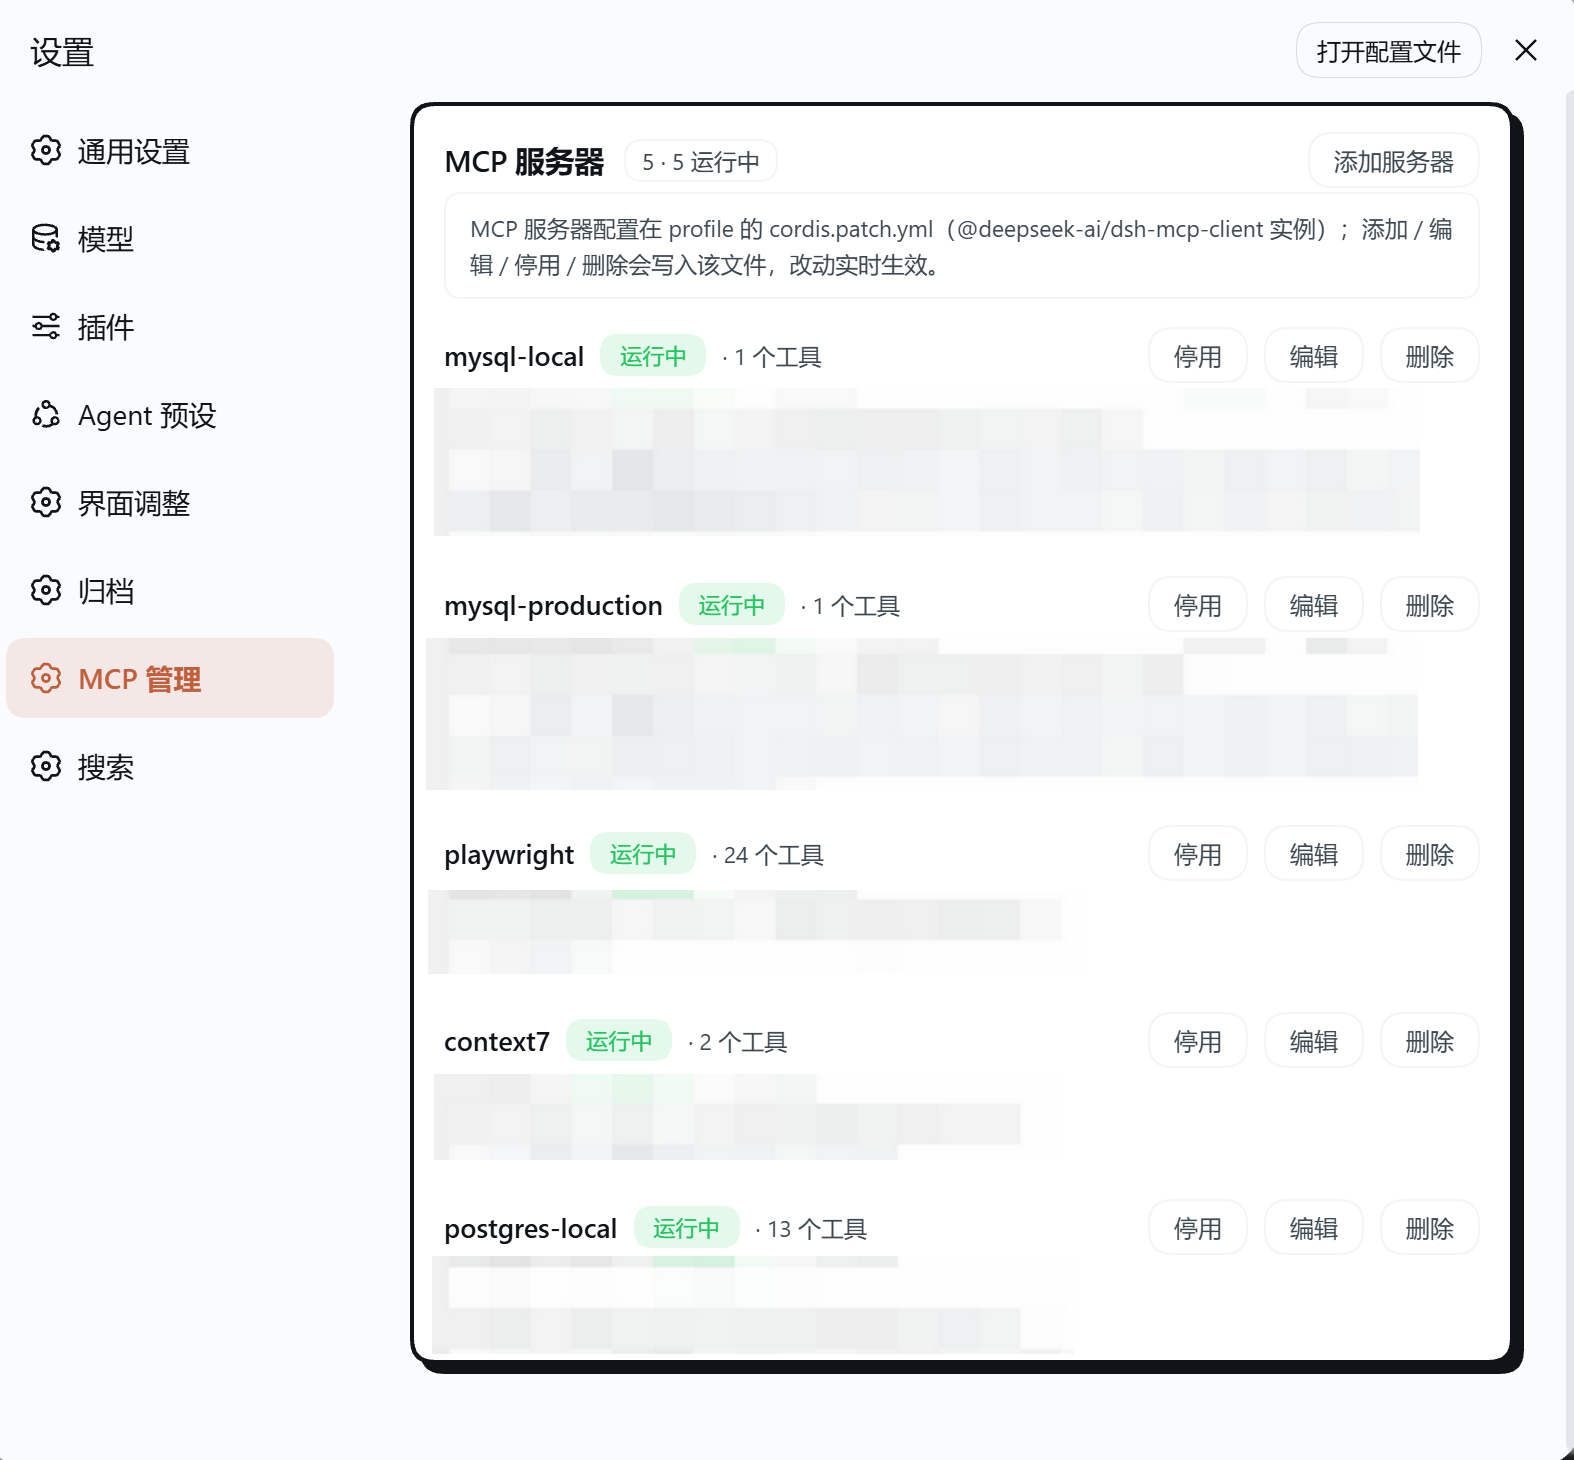Click the postgres-local server name
The image size is (1574, 1460).
tap(531, 1229)
